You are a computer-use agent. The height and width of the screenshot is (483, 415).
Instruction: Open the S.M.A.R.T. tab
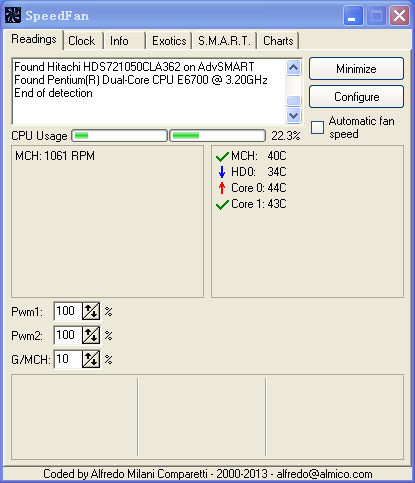pos(224,41)
